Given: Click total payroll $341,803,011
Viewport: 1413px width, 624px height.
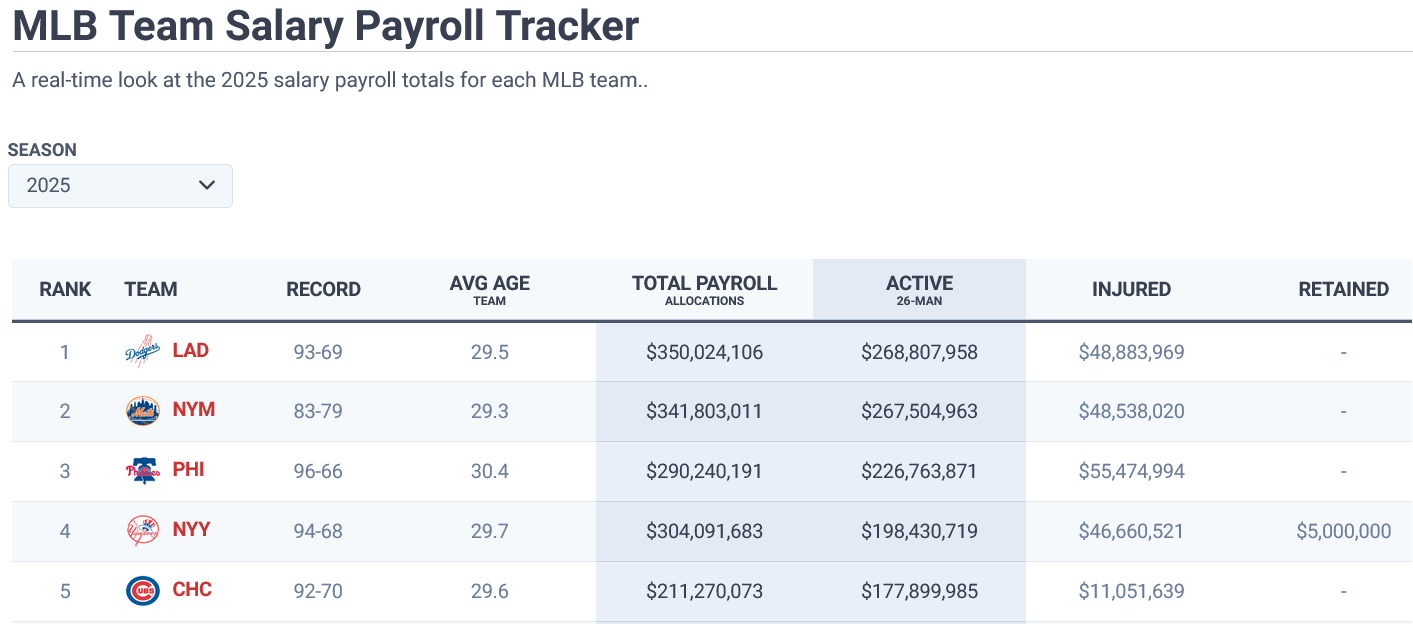Looking at the screenshot, I should coord(704,411).
